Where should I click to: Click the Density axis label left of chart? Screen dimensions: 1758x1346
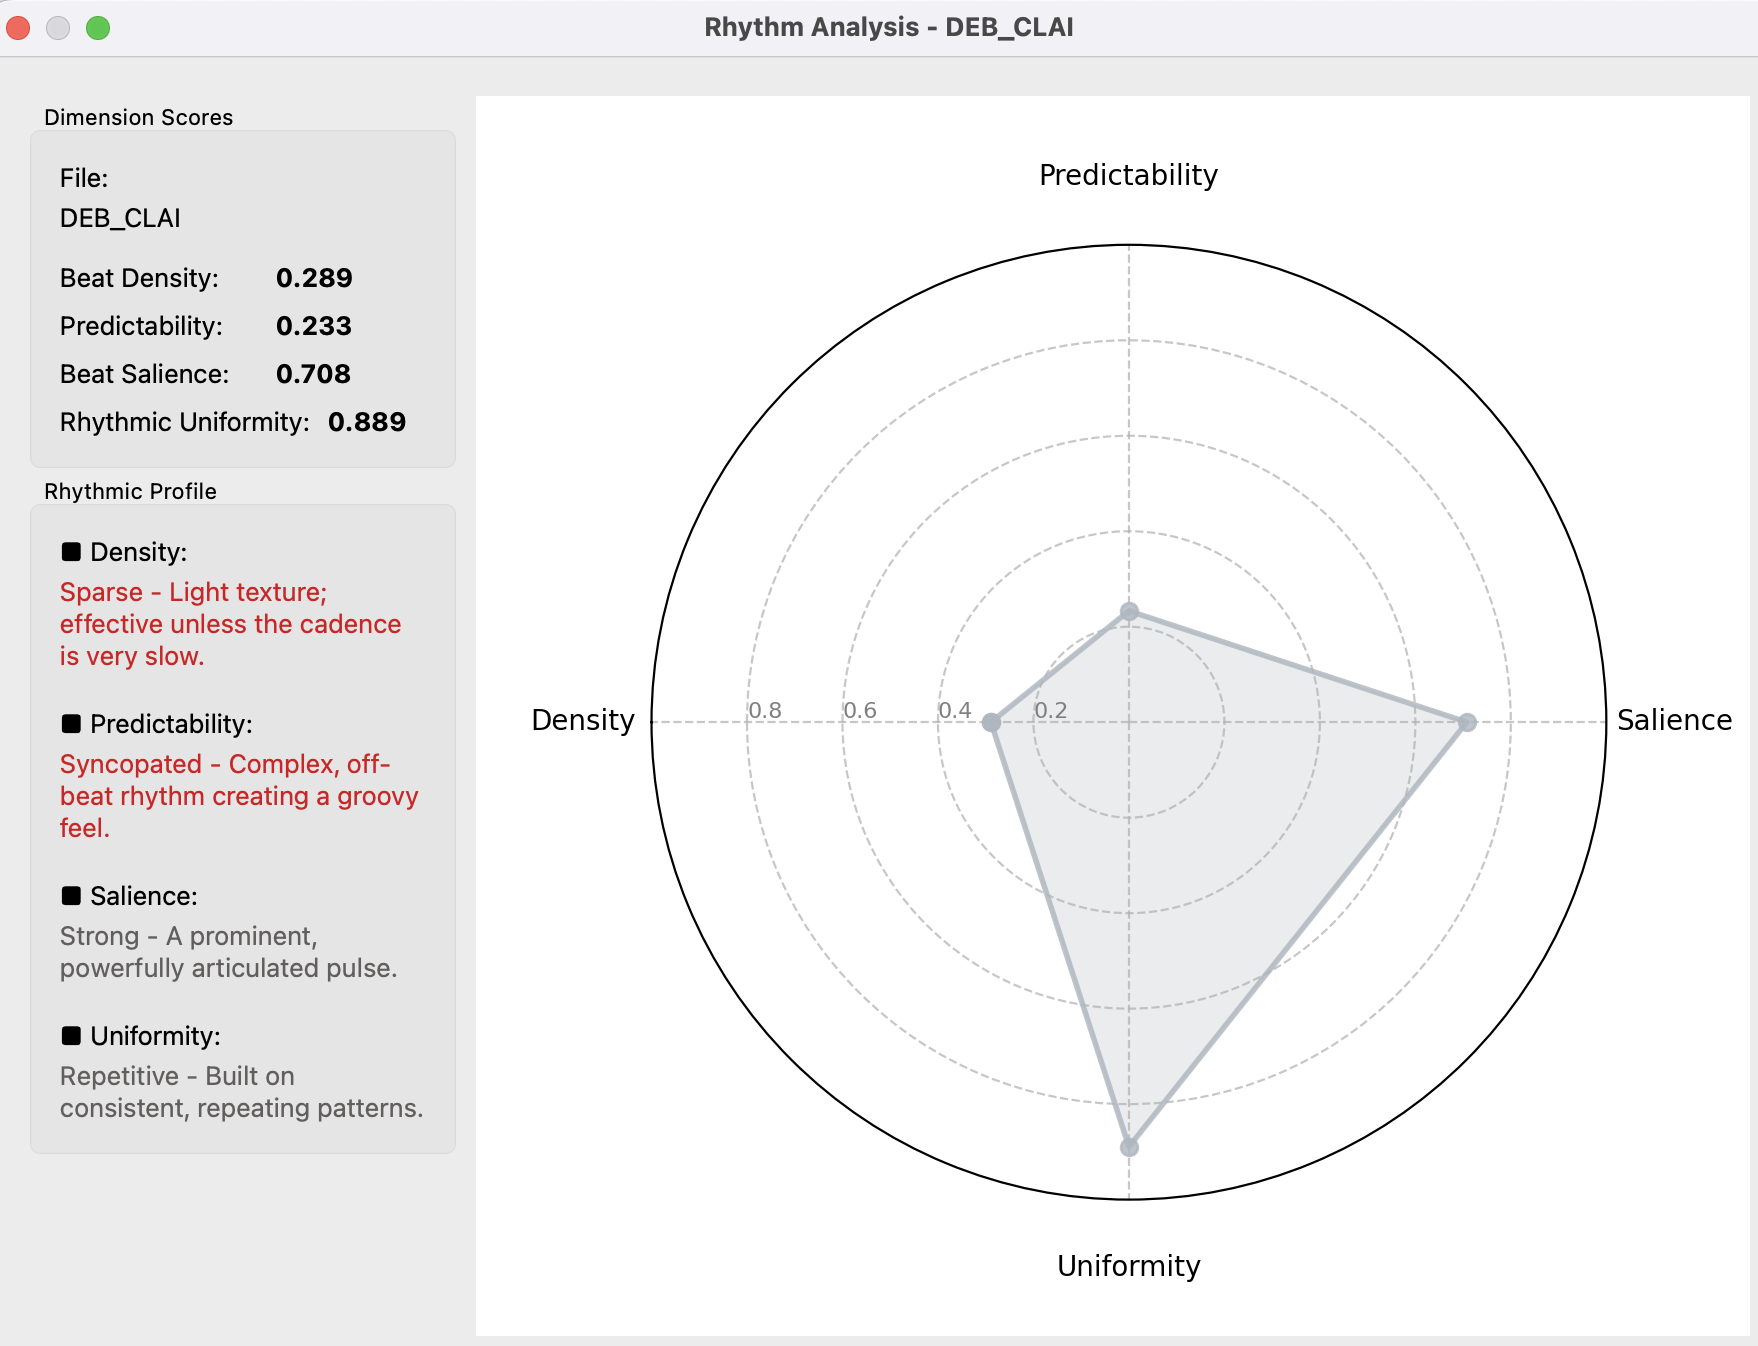(x=583, y=720)
